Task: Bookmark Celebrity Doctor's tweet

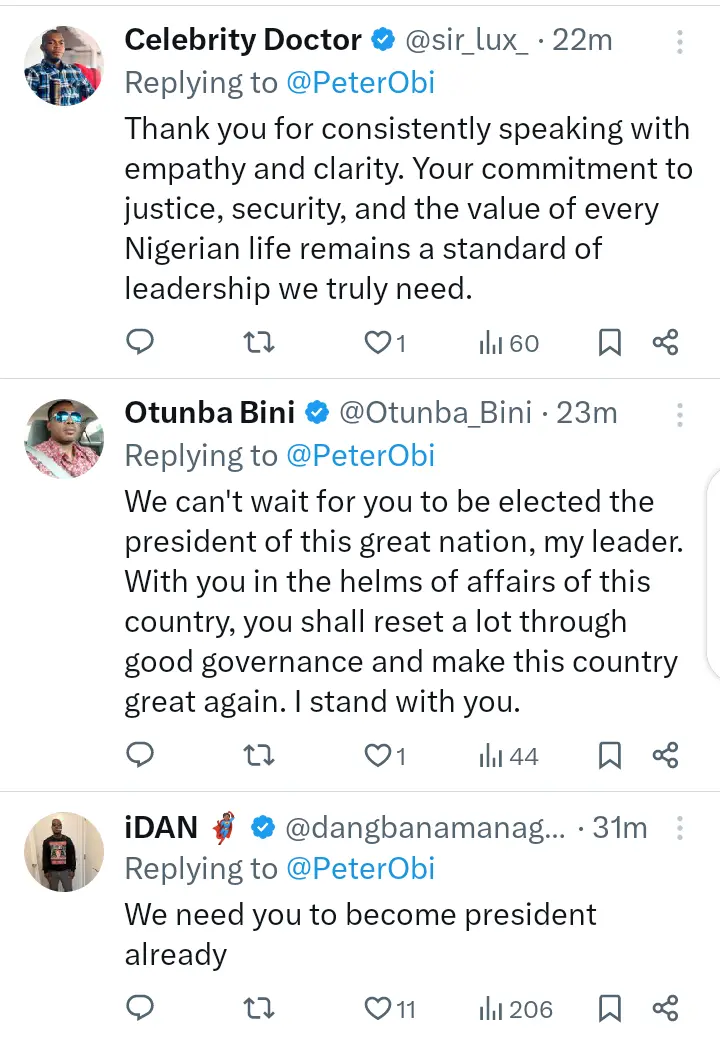Action: click(609, 343)
